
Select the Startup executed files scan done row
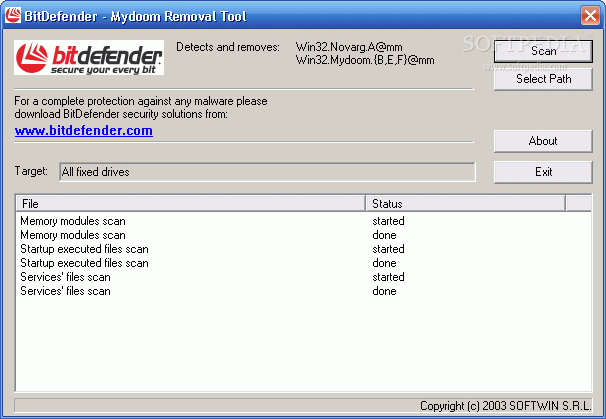pyautogui.click(x=303, y=263)
